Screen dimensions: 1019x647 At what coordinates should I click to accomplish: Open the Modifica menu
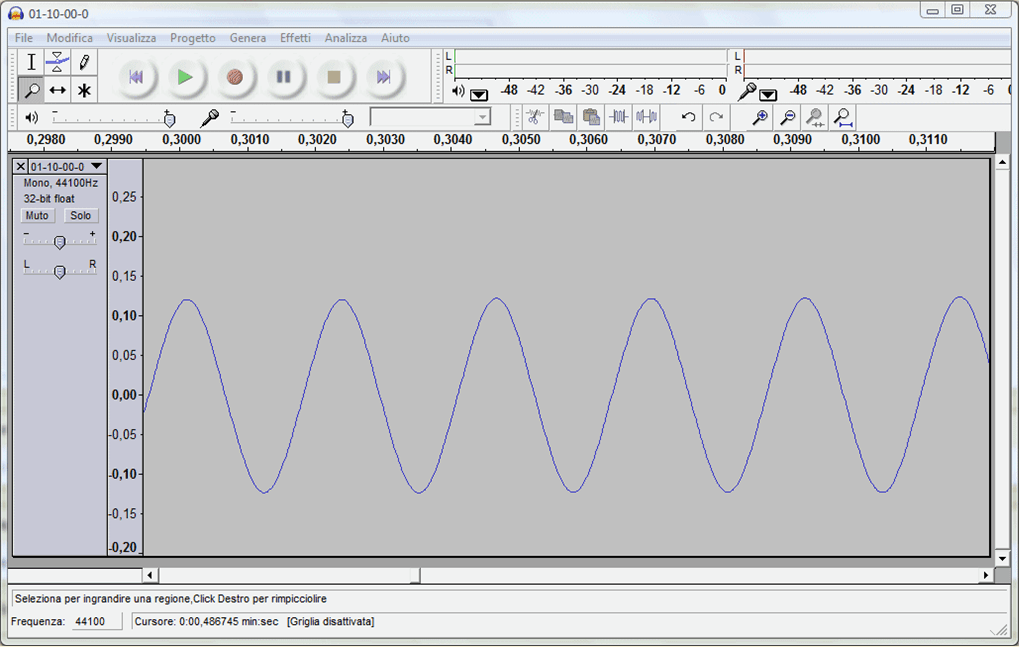pyautogui.click(x=70, y=38)
